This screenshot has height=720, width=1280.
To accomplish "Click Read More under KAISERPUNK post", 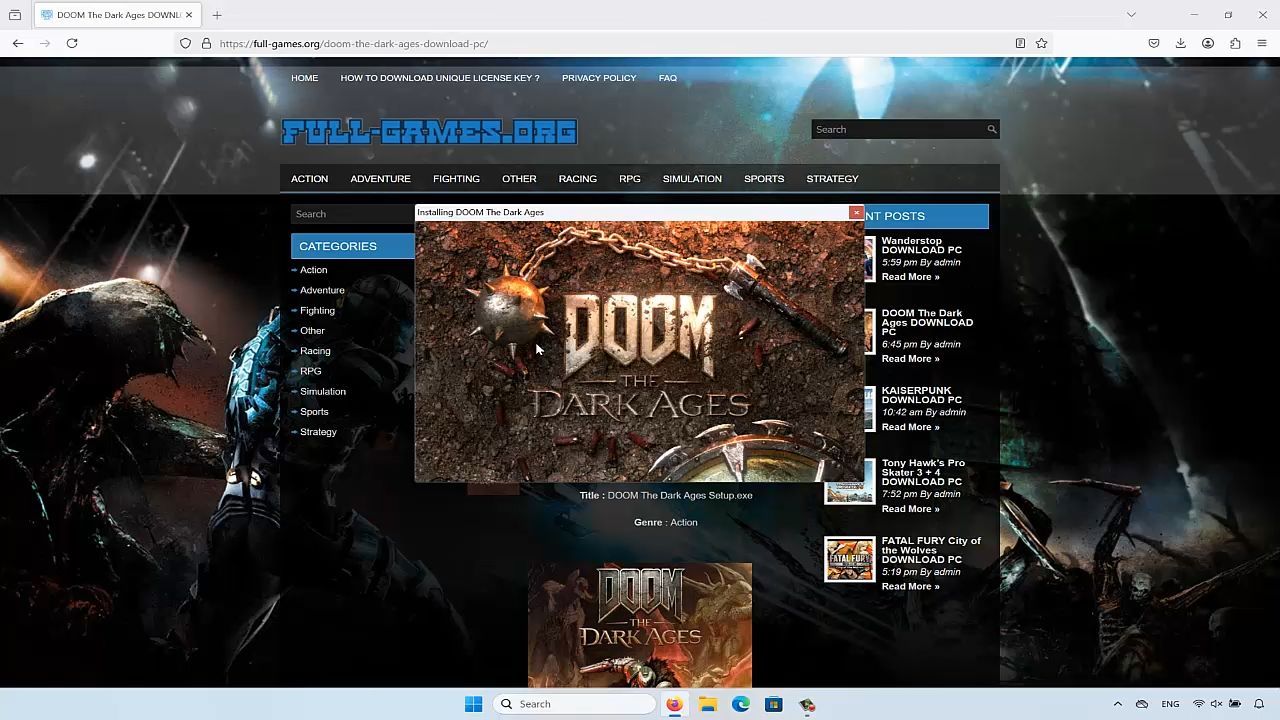I will pyautogui.click(x=910, y=427).
